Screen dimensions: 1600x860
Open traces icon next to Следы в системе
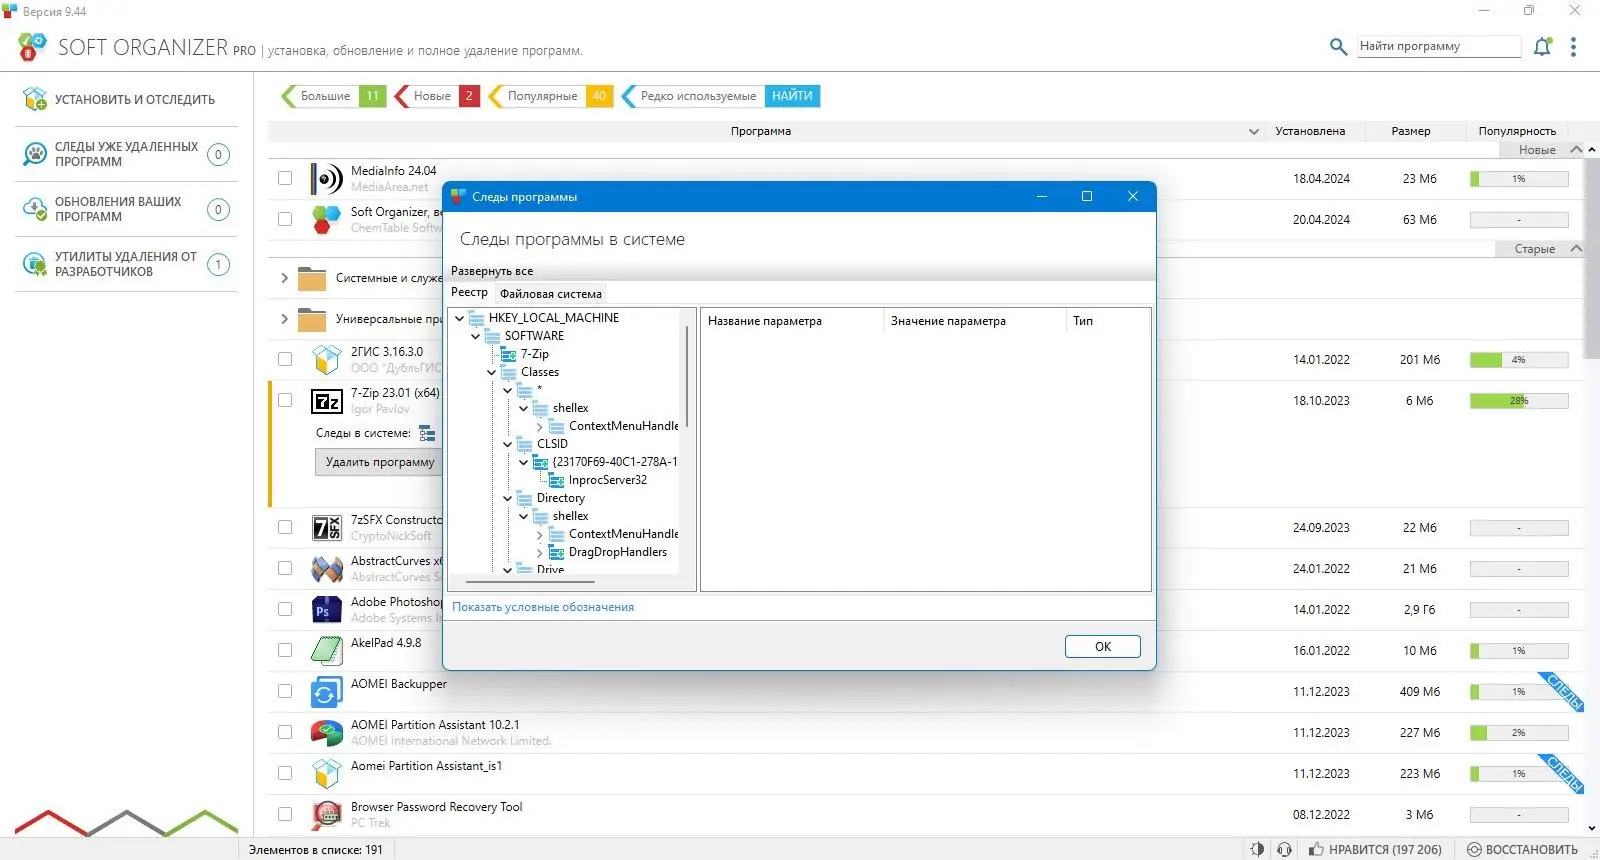coord(427,433)
